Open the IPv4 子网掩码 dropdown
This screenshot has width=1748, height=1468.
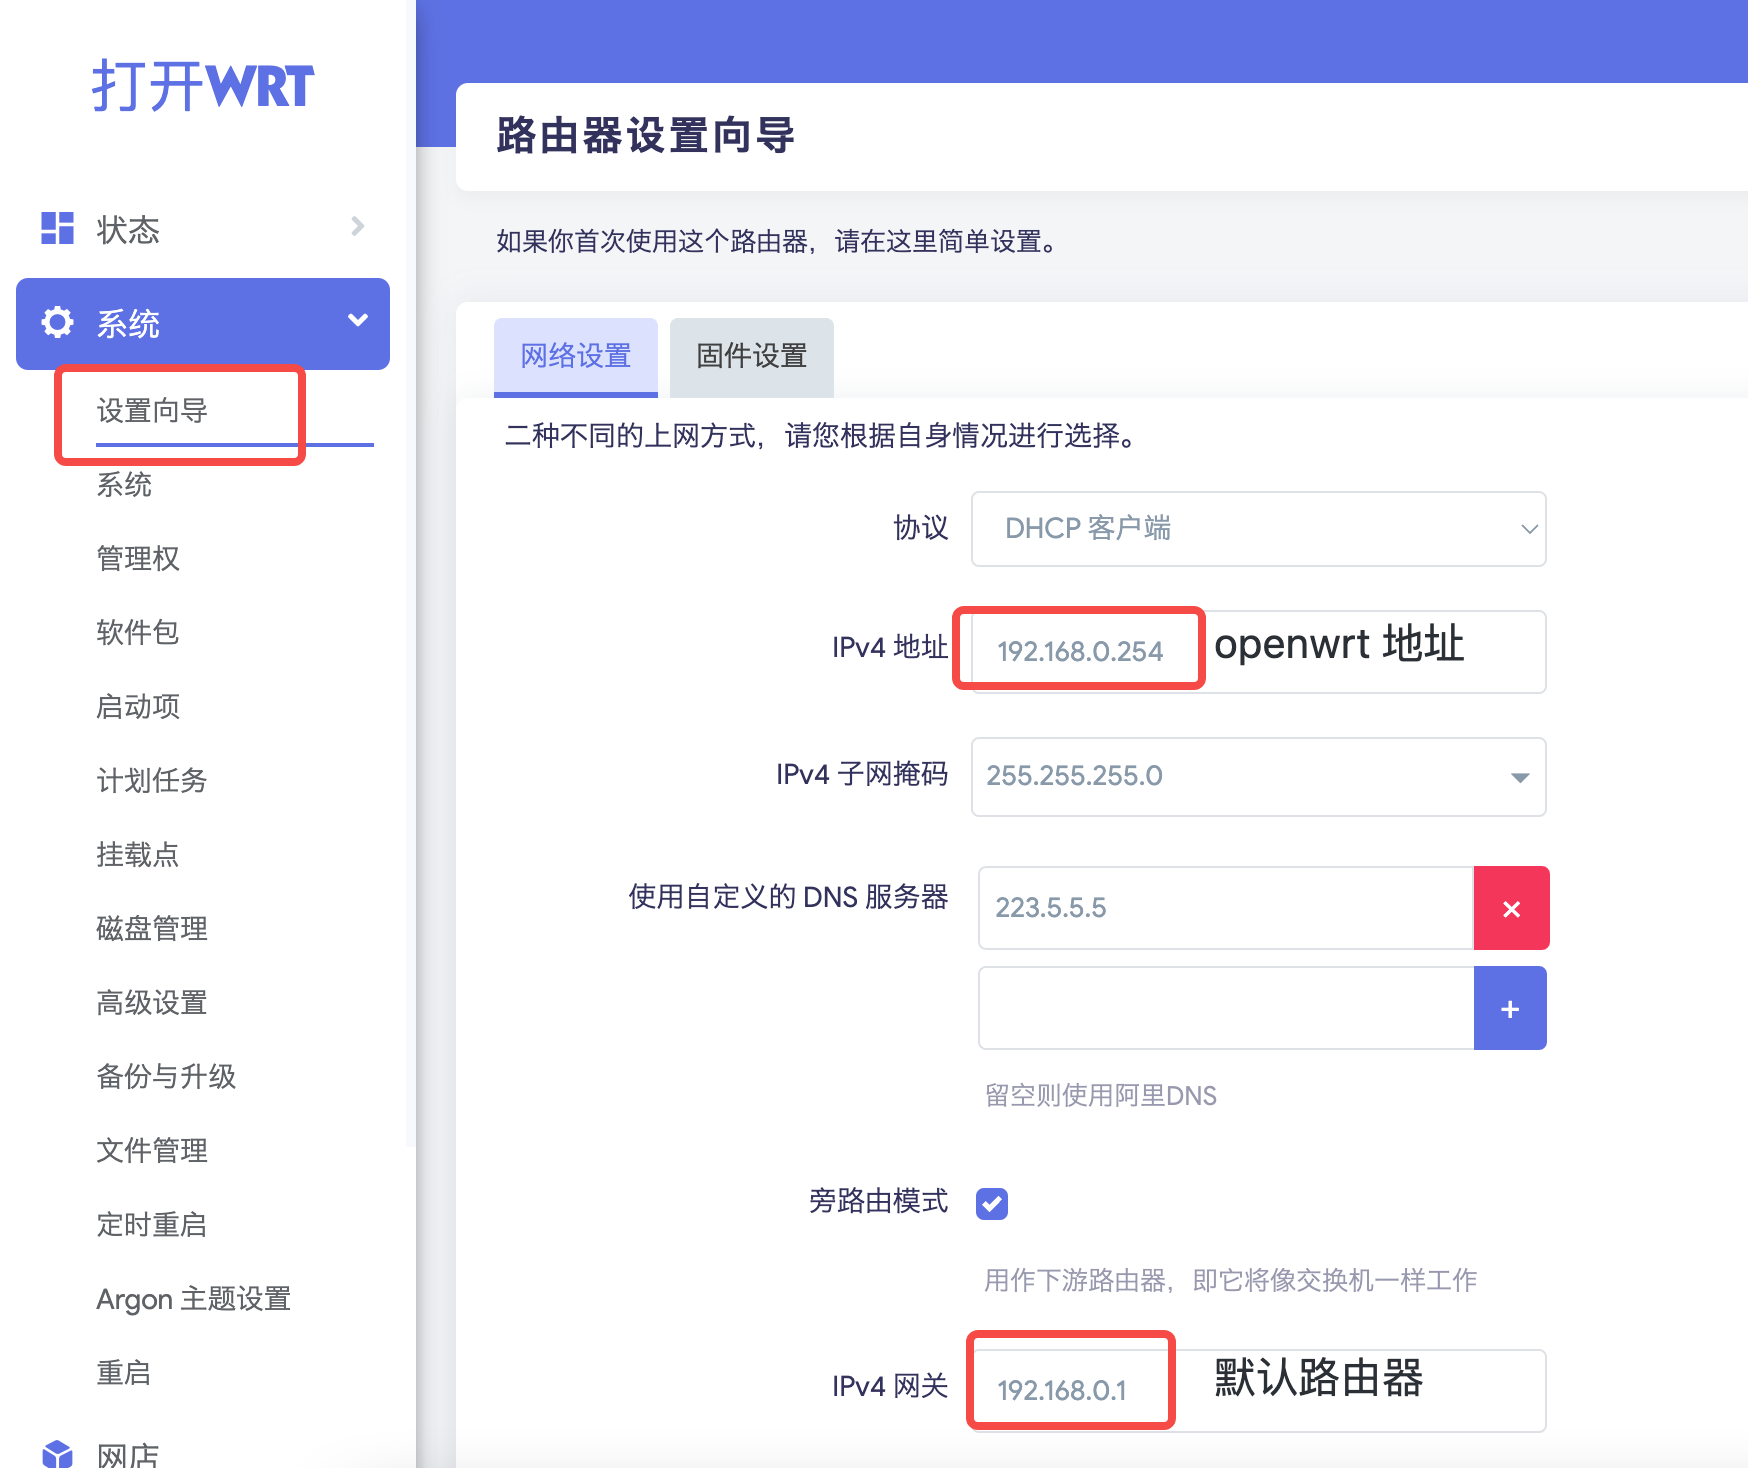pyautogui.click(x=1258, y=777)
